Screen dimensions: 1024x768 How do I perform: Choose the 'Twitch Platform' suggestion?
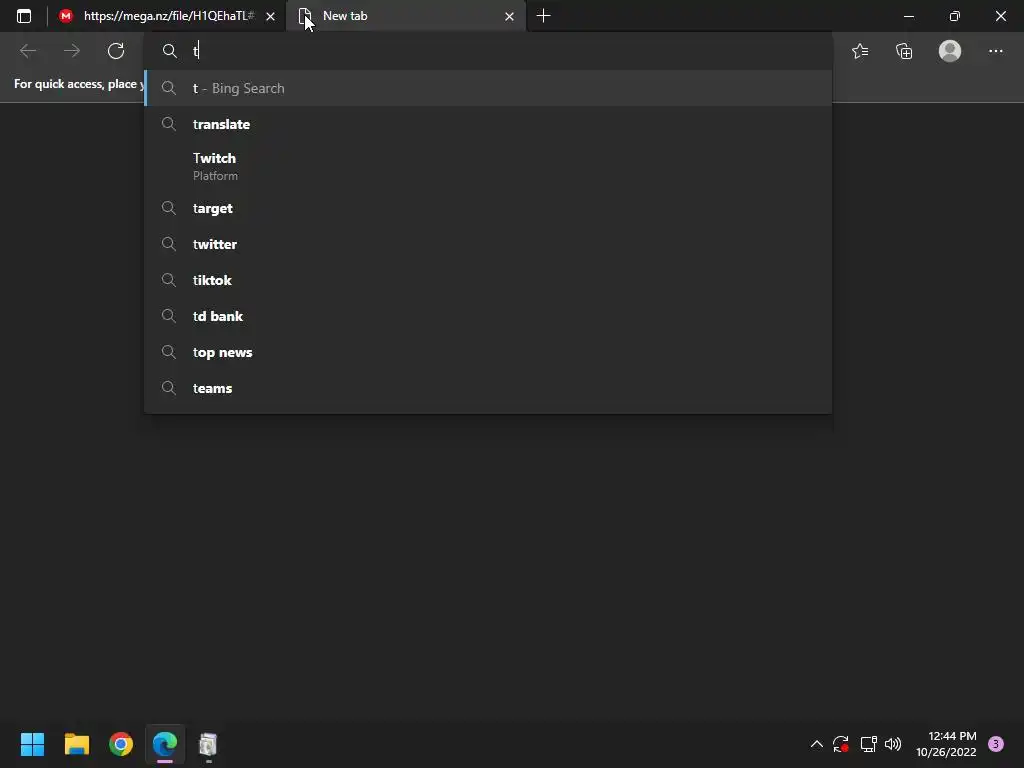[488, 166]
